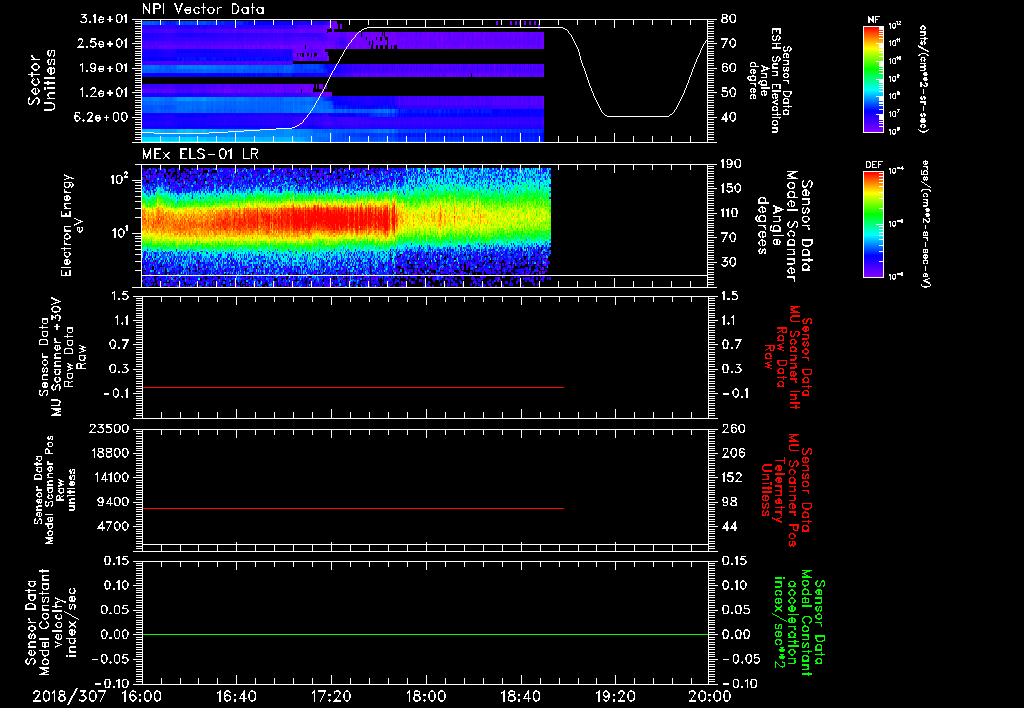Click the 2.5e+01 sector tick label

[103, 43]
